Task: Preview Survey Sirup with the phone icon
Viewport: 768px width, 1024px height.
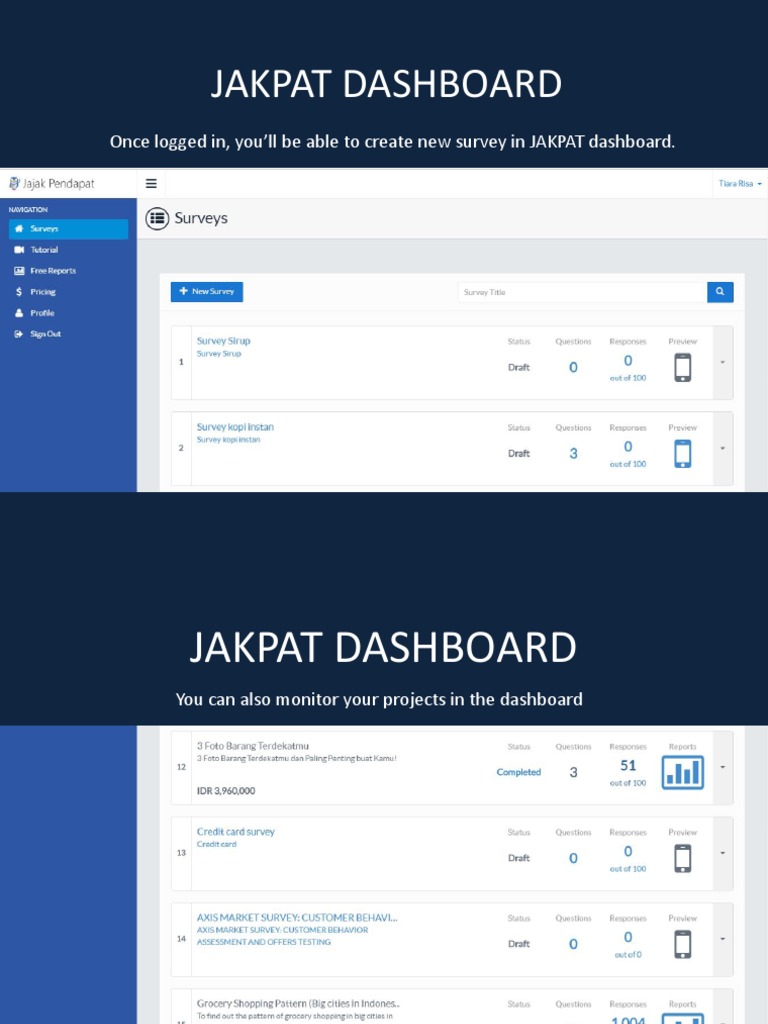Action: (682, 367)
